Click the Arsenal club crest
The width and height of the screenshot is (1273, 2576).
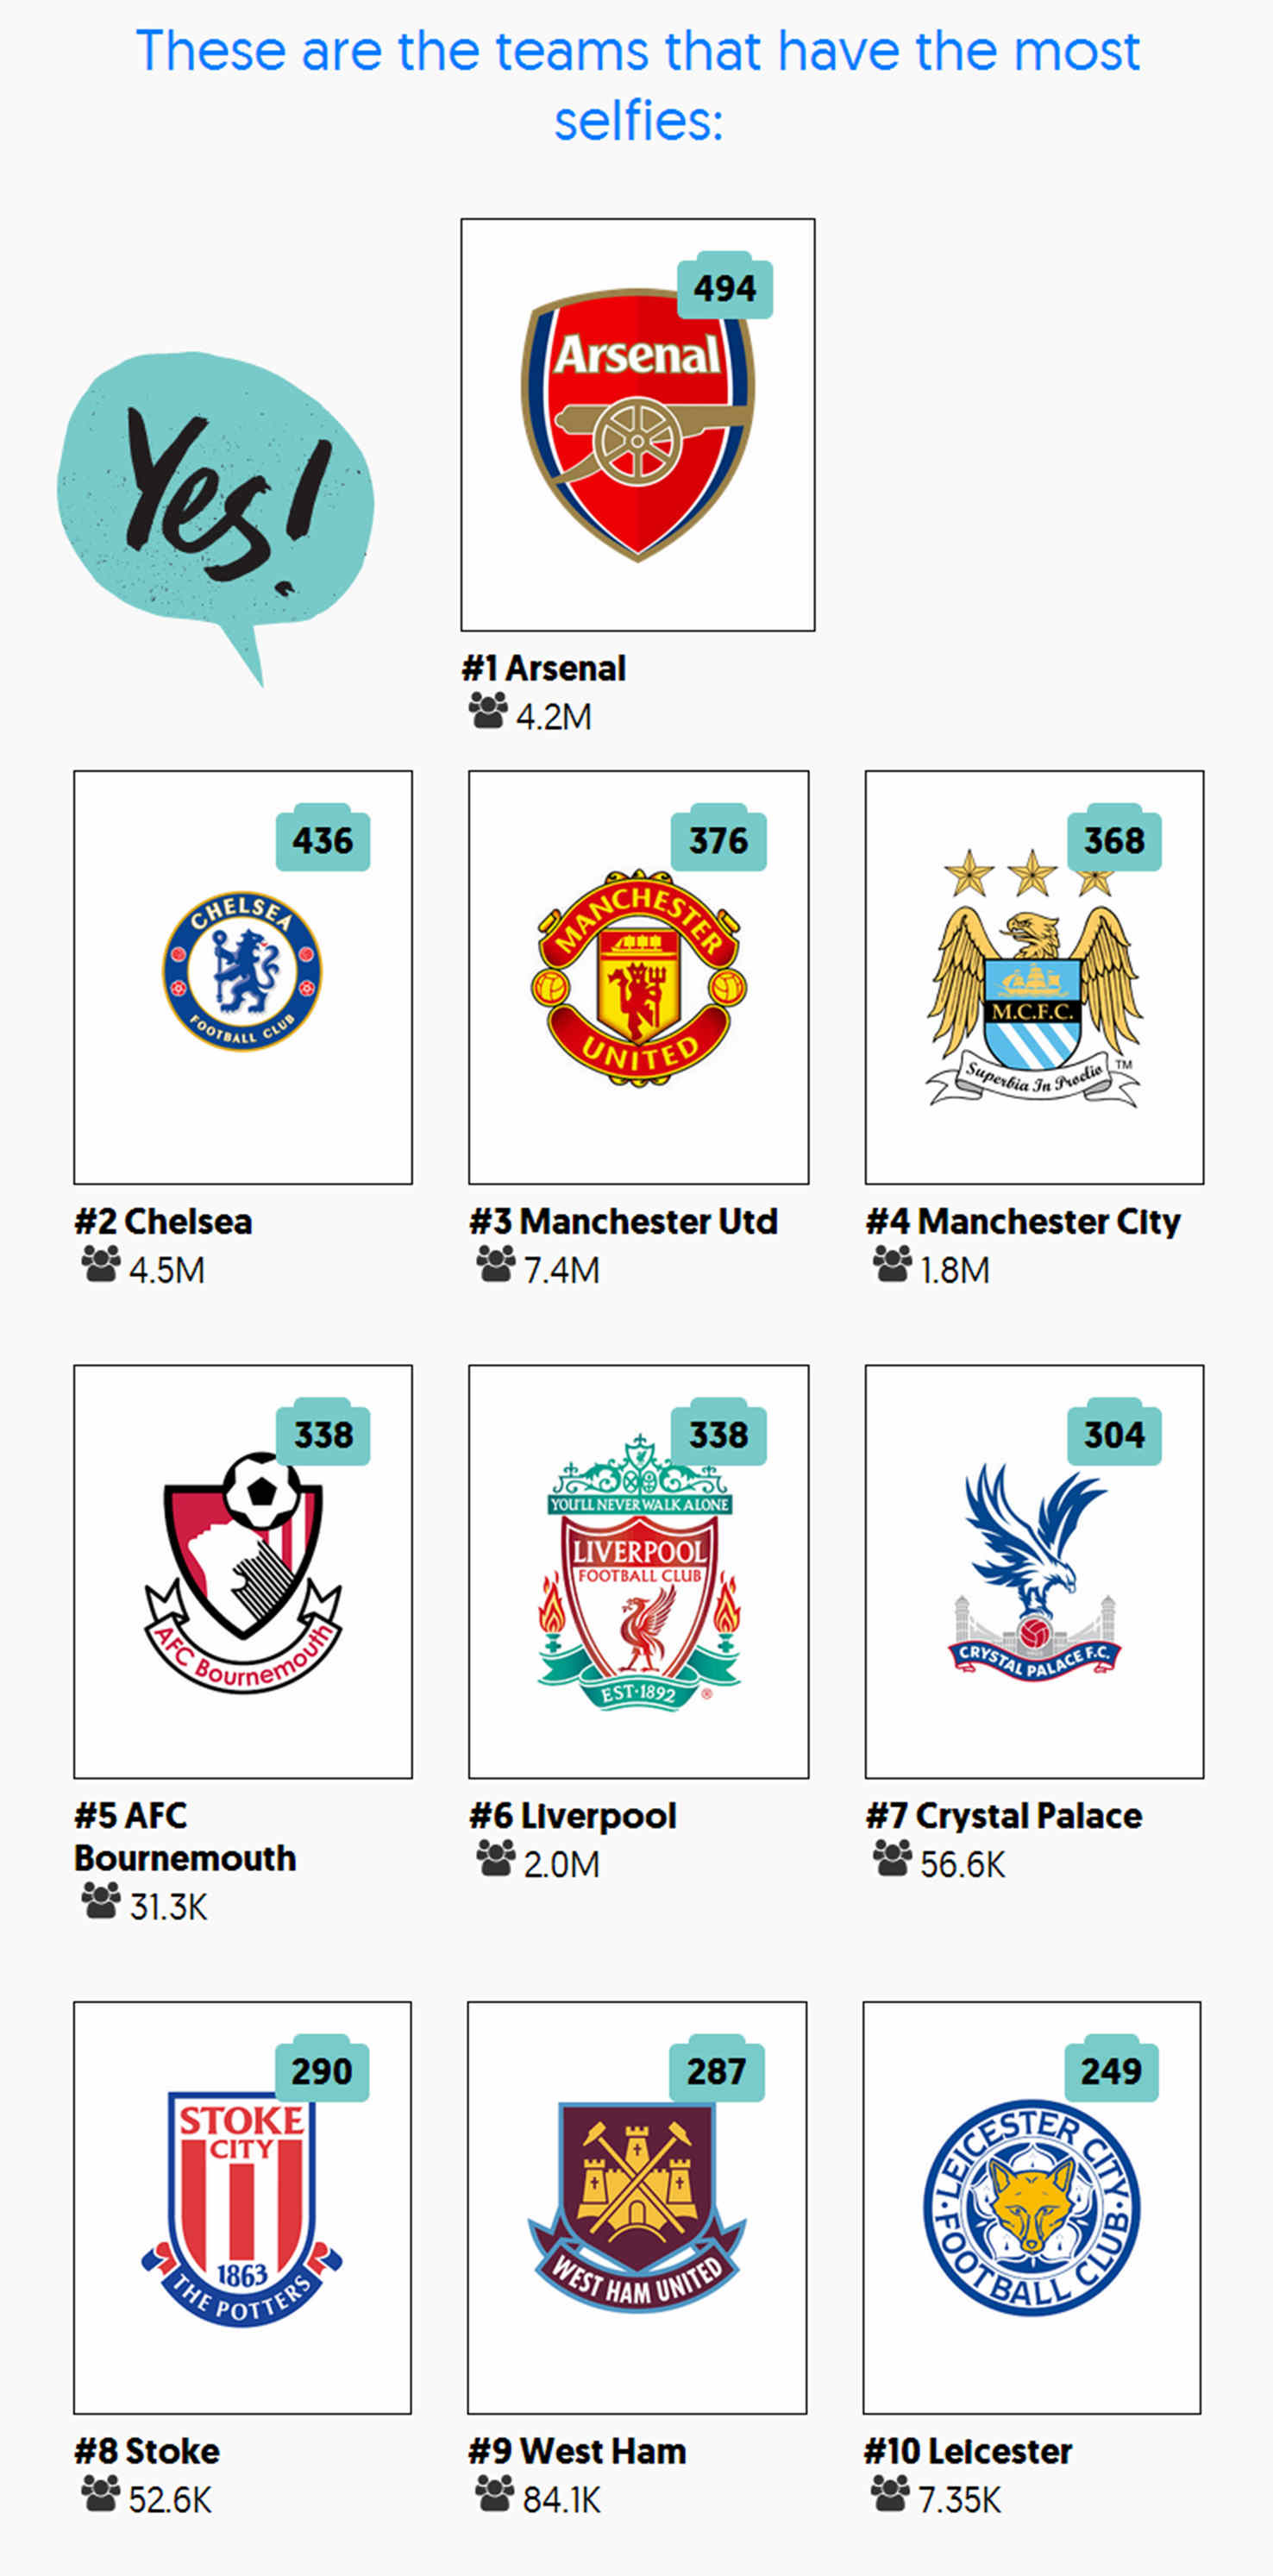click(x=637, y=425)
